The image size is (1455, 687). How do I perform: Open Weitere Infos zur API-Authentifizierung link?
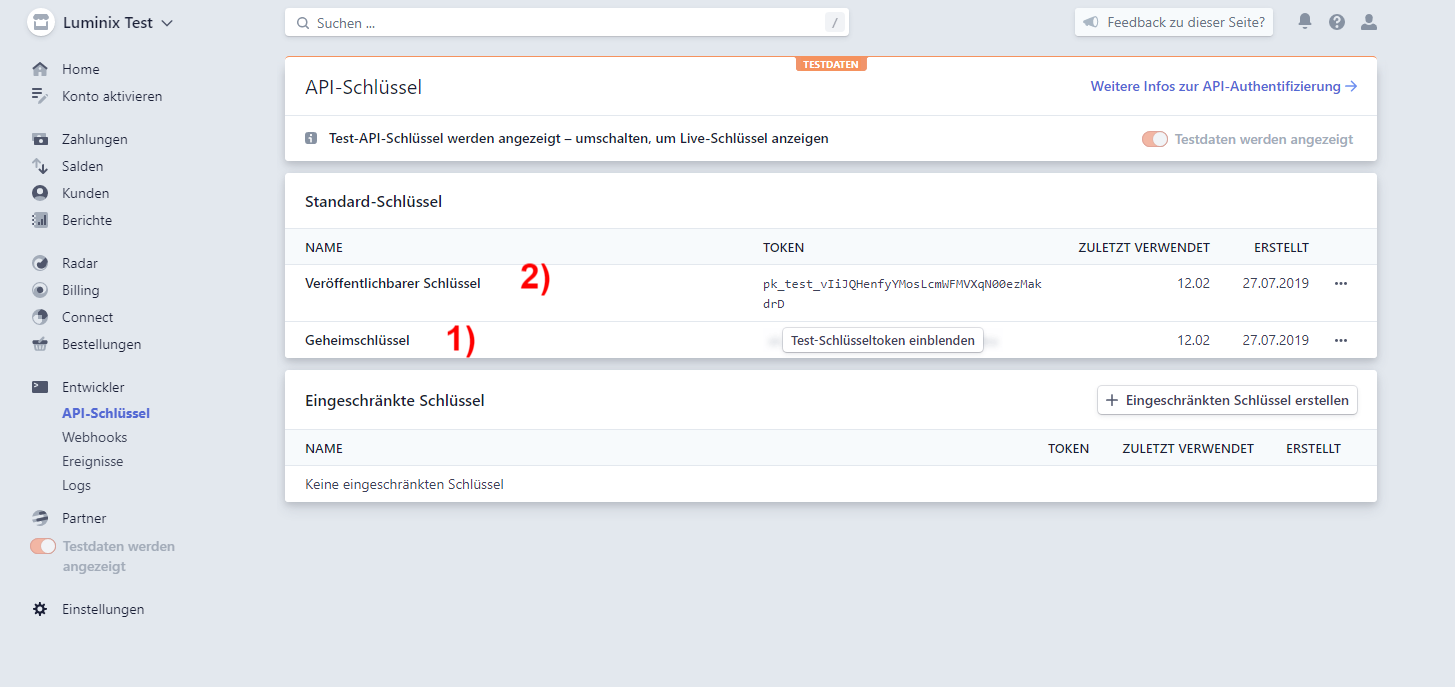(x=1223, y=87)
